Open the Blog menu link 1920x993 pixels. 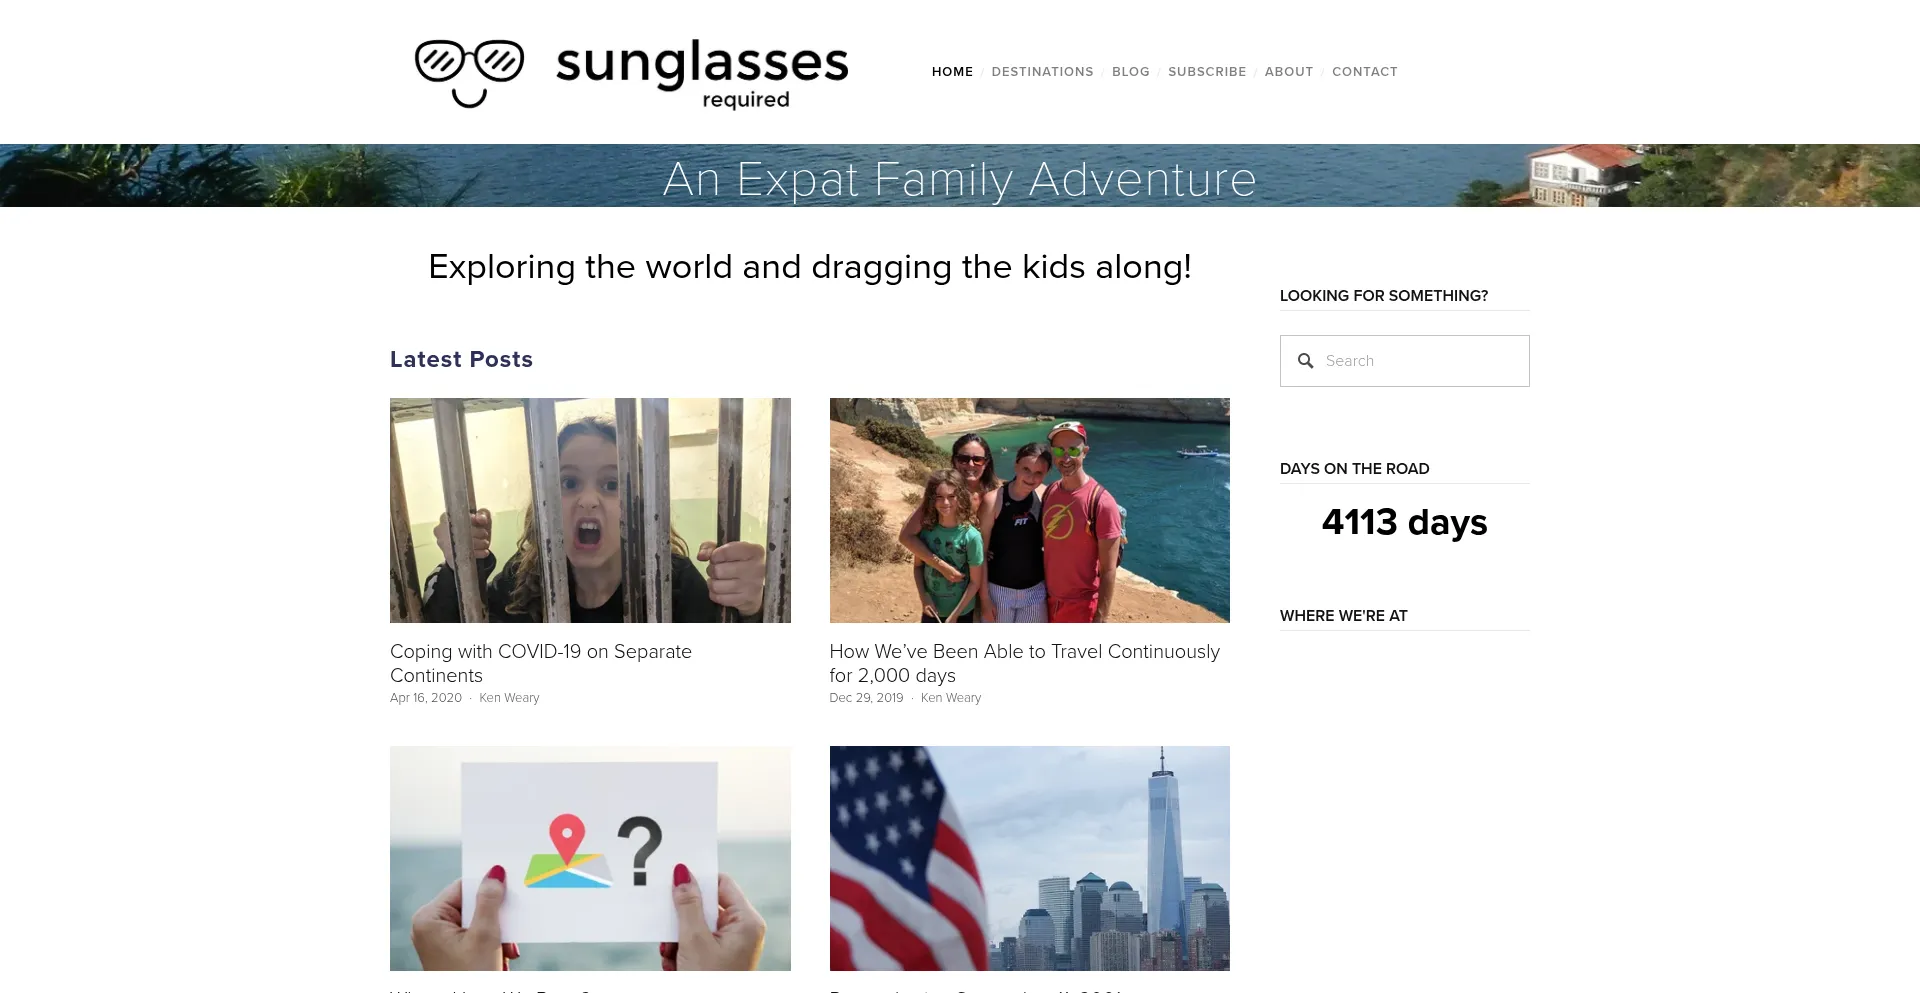tap(1130, 72)
